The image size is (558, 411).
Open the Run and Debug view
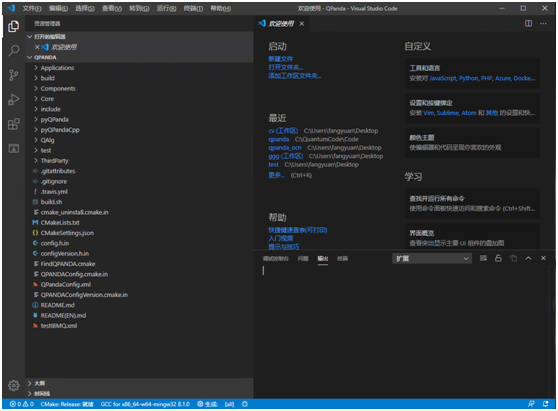[14, 100]
